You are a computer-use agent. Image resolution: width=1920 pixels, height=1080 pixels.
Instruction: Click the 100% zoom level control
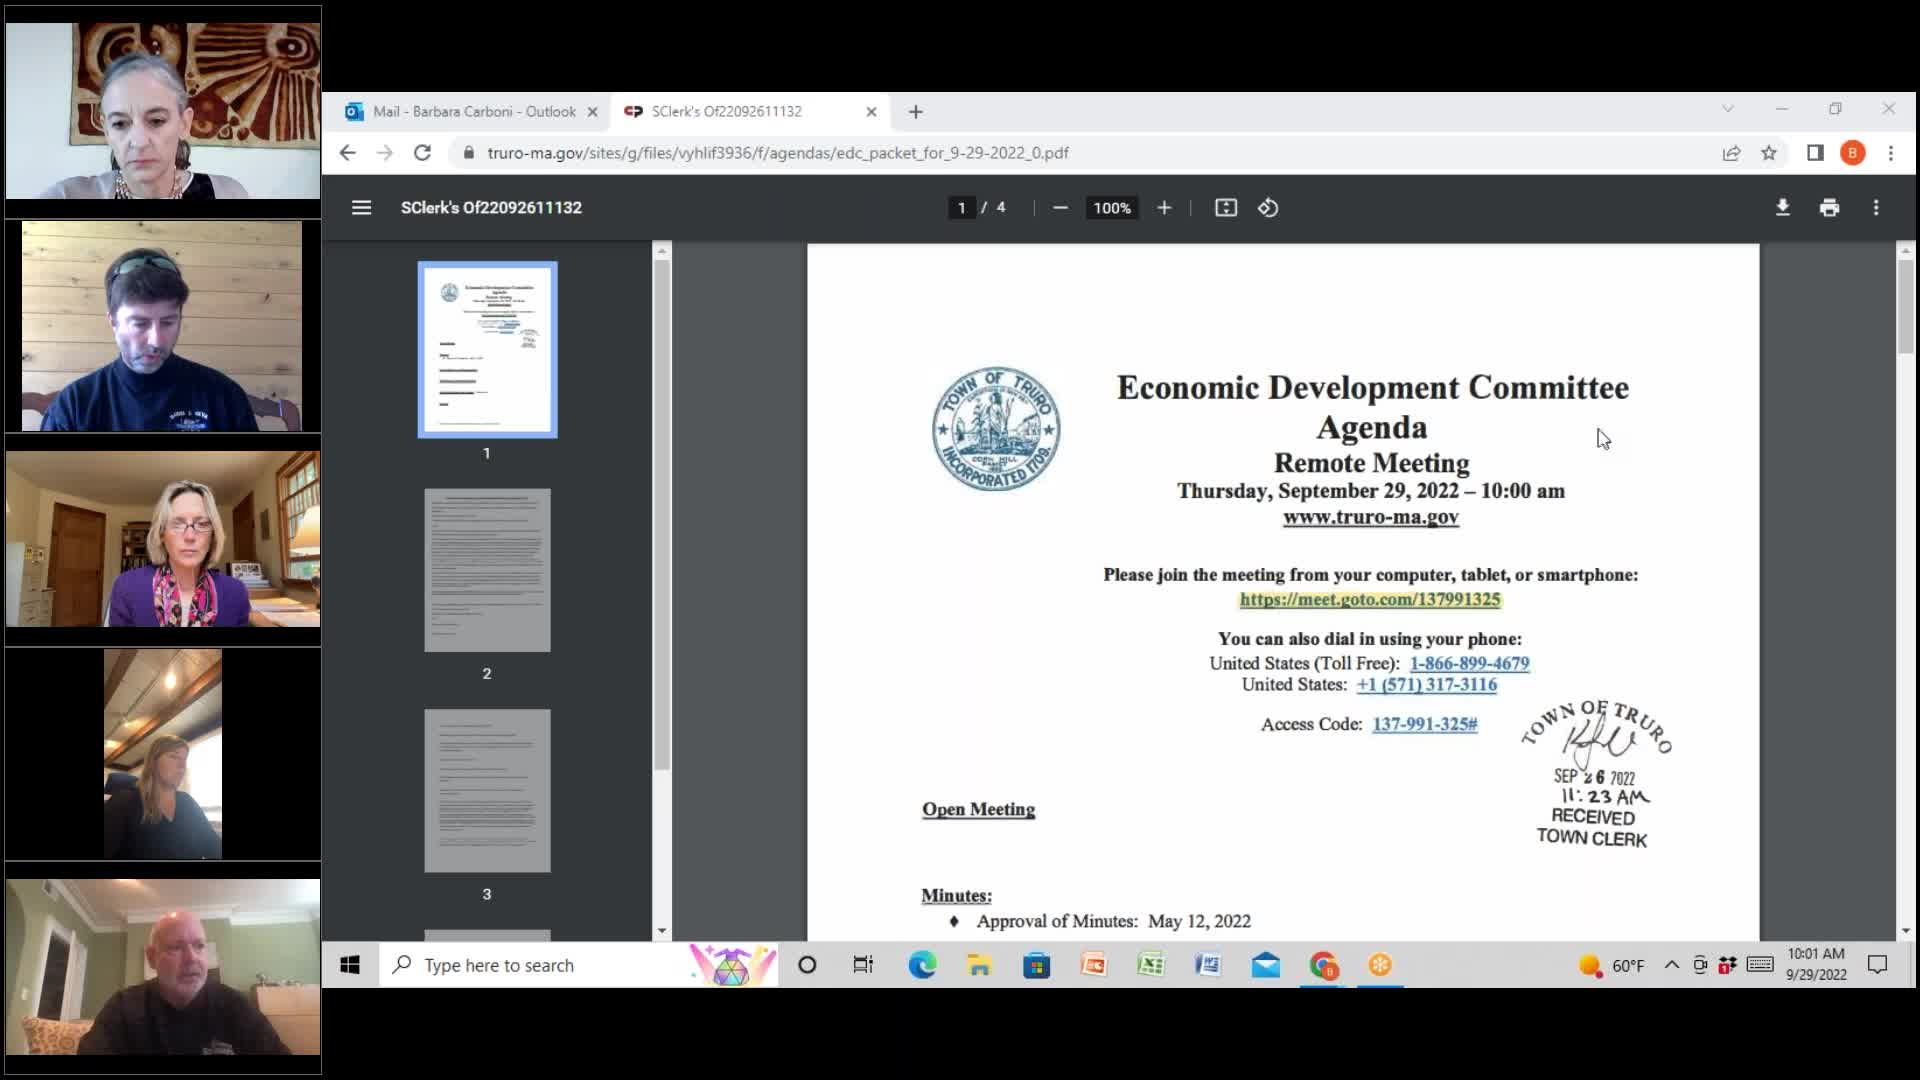point(1112,207)
